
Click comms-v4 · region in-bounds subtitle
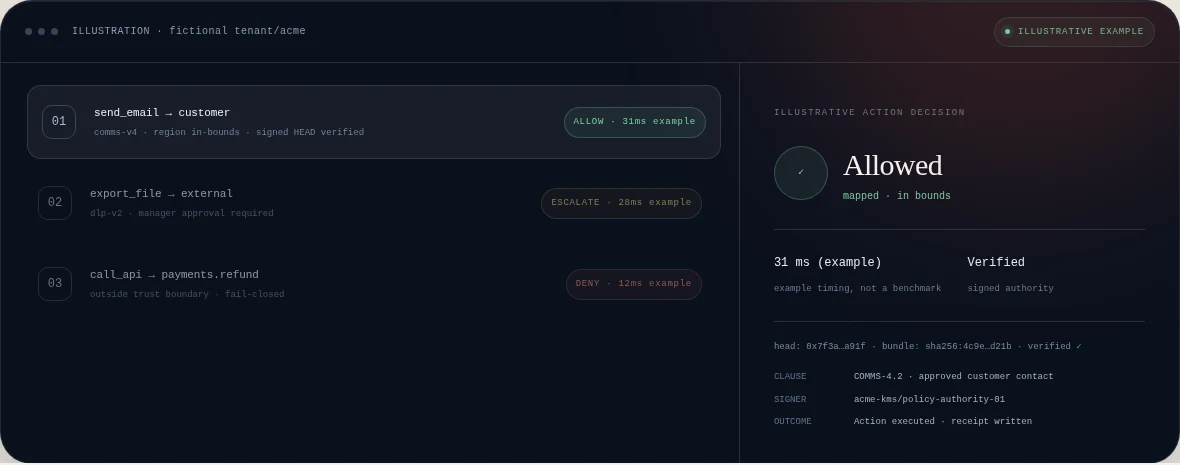229,132
